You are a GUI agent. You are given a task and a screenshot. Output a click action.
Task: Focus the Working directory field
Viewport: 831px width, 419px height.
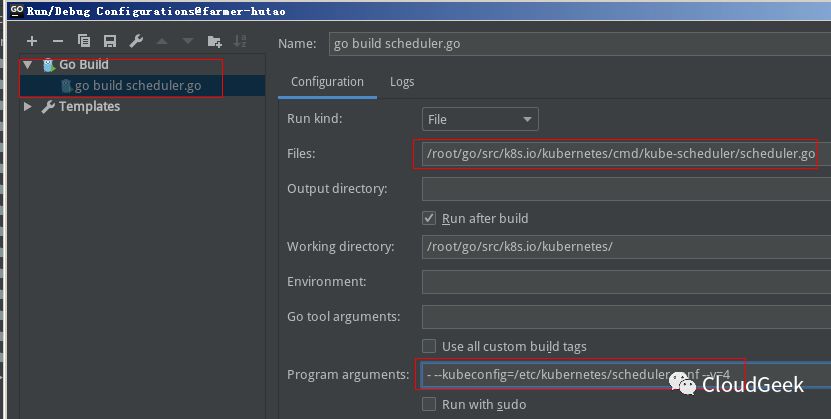[x=626, y=247]
